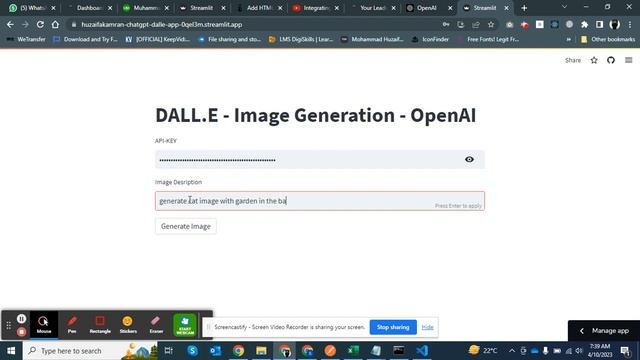Select the Rectangle annotation tool

pyautogui.click(x=100, y=325)
